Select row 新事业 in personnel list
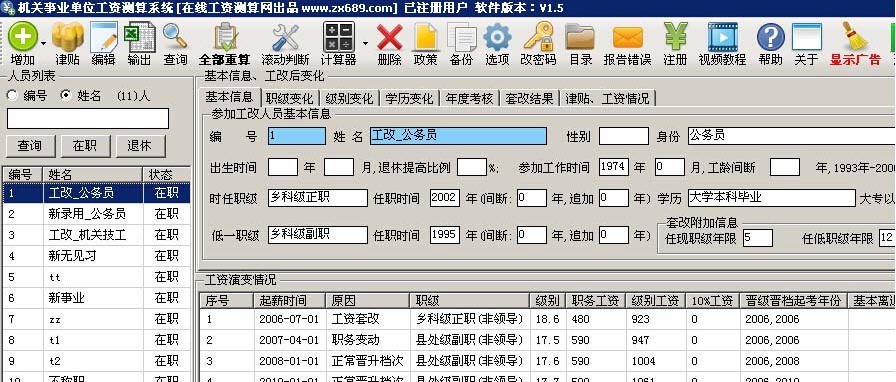The width and height of the screenshot is (896, 382). click(x=97, y=298)
